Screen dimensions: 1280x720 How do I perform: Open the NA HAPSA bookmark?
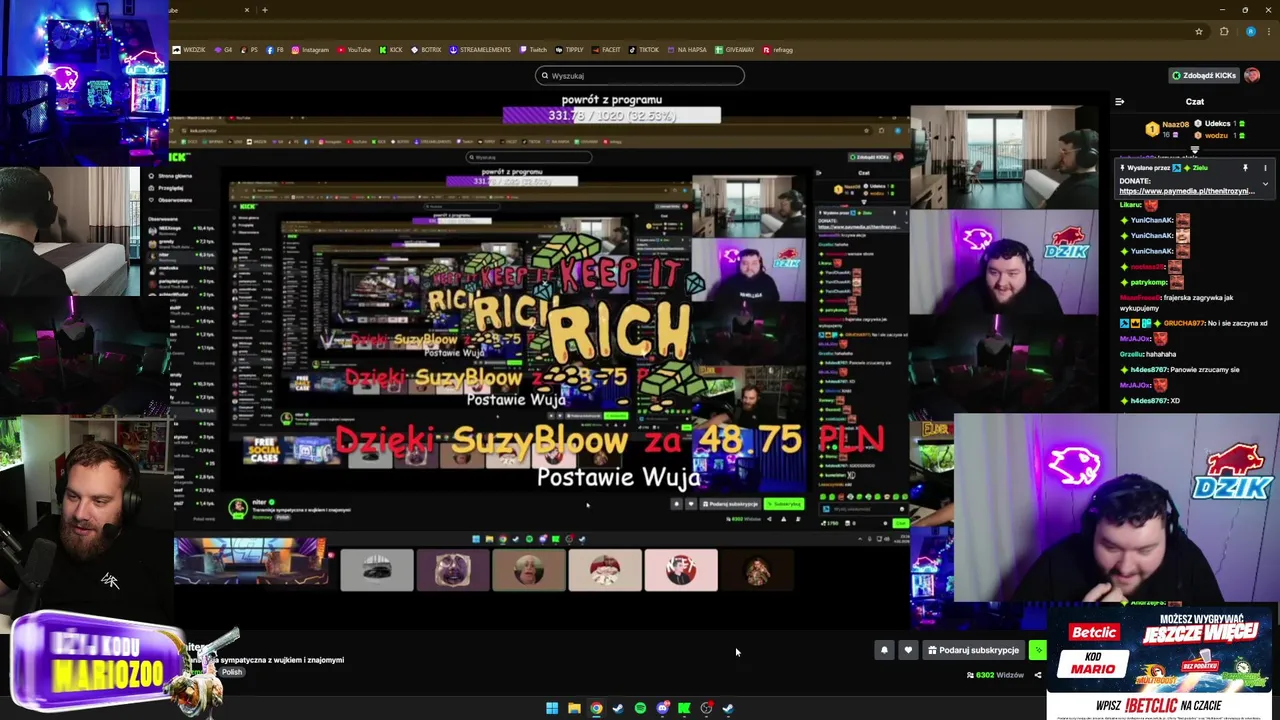tap(687, 49)
